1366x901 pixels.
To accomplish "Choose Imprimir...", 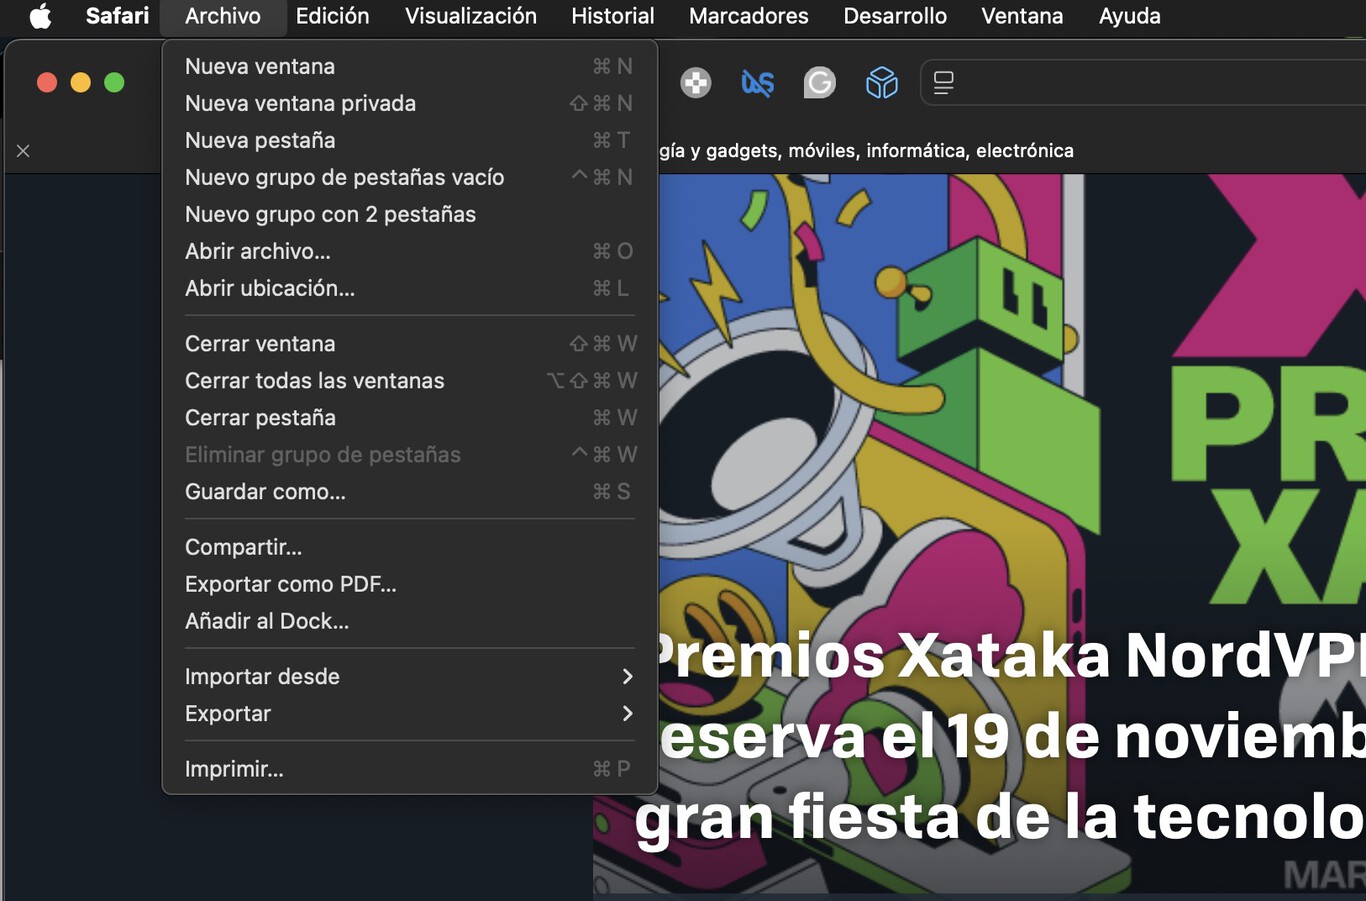I will (409, 769).
